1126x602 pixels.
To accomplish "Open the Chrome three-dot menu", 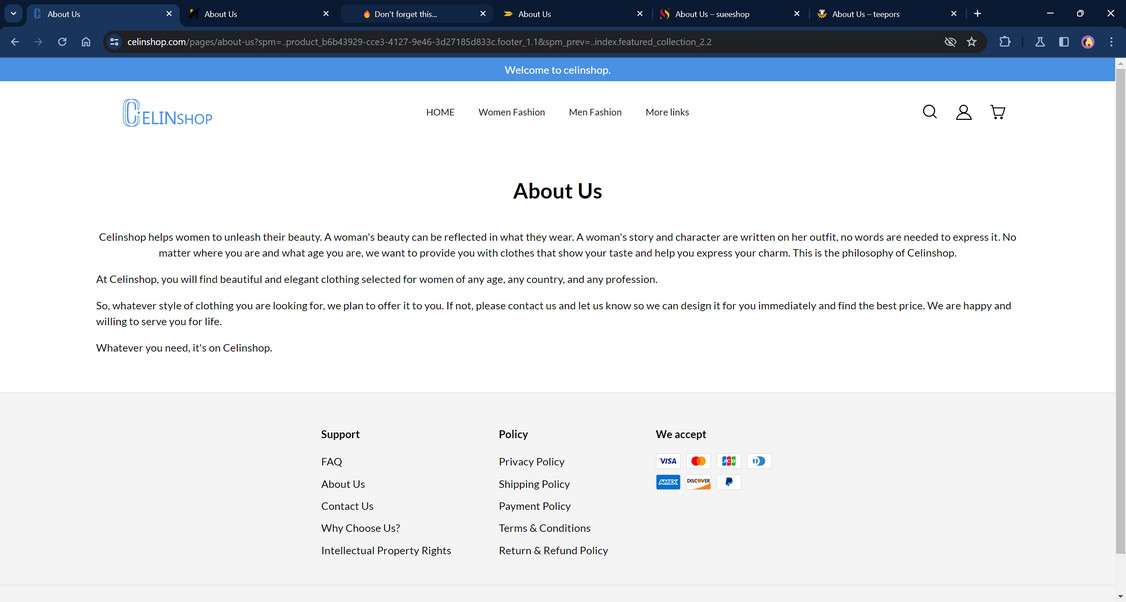I will [x=1110, y=41].
